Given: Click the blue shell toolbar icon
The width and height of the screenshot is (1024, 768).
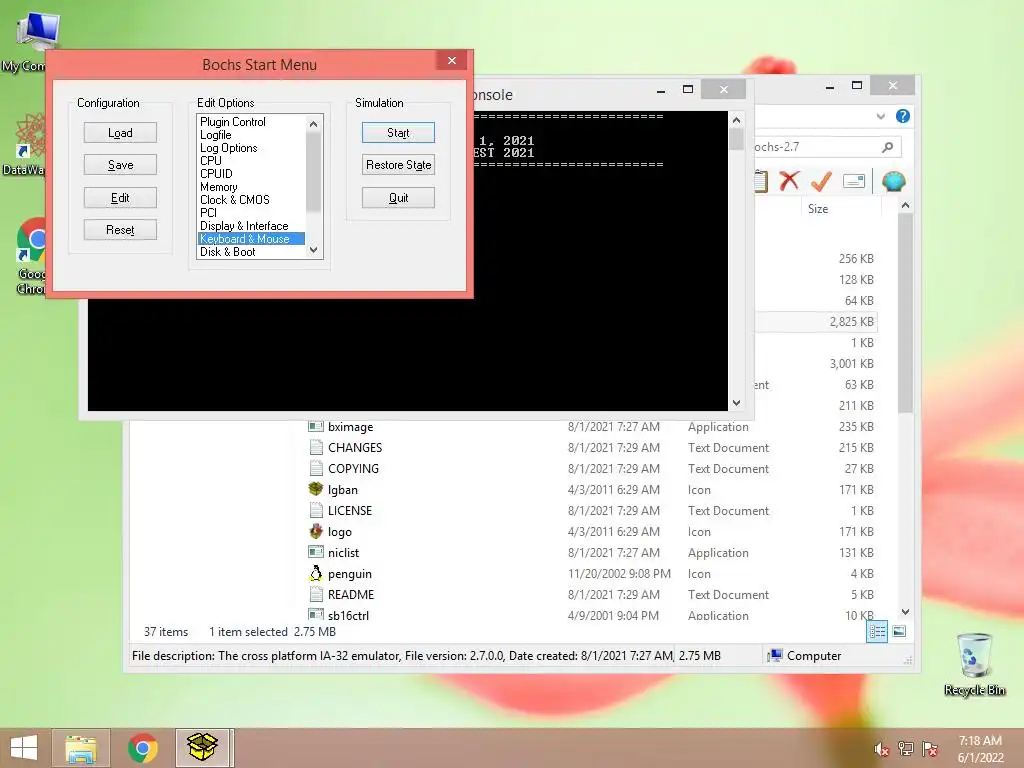Looking at the screenshot, I should 893,181.
